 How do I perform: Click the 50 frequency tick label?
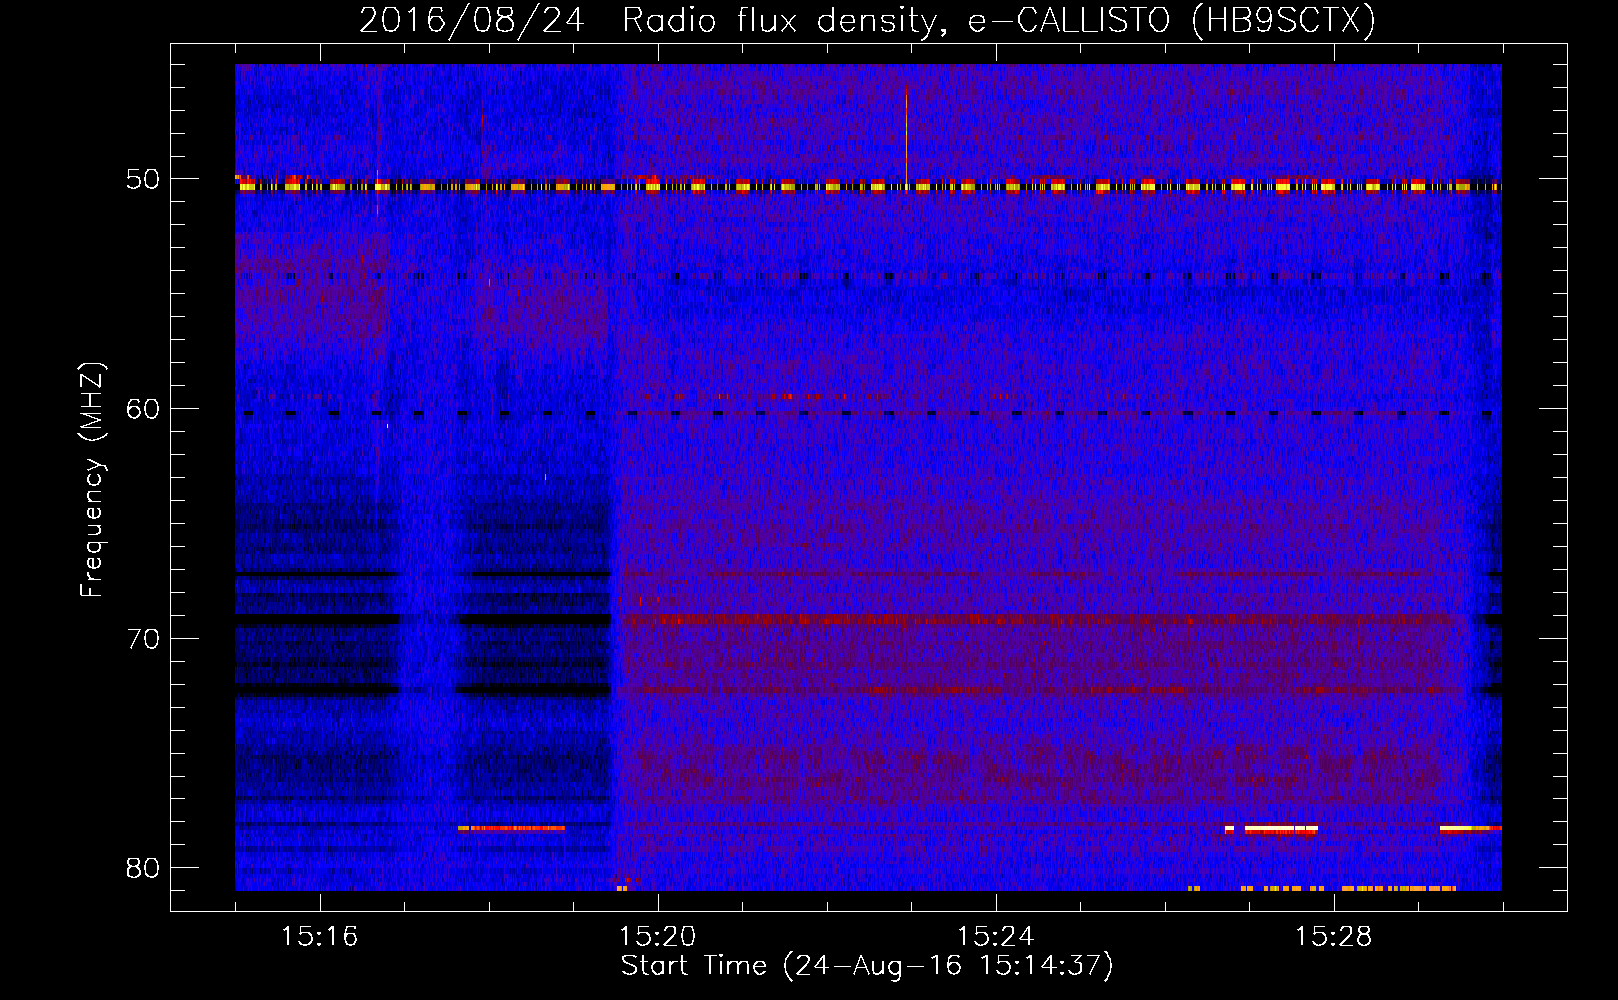click(142, 179)
